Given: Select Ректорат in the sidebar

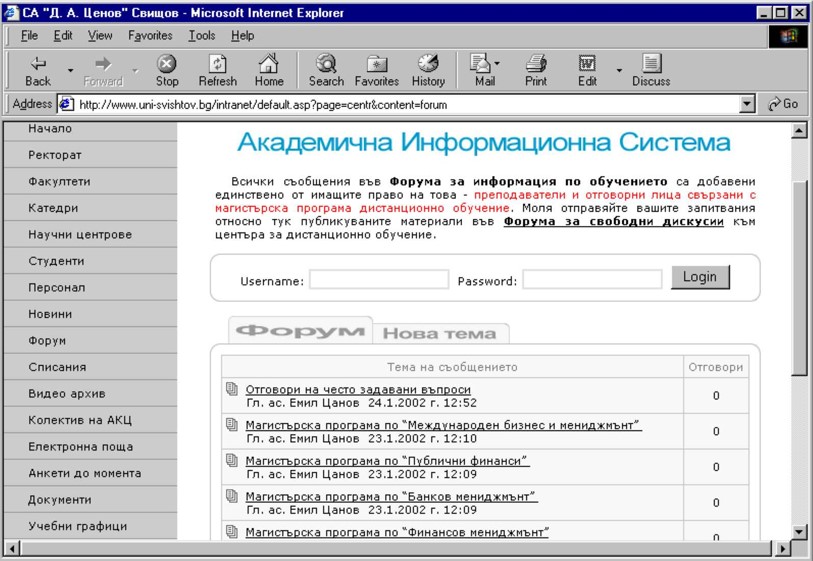Looking at the screenshot, I should click(x=55, y=155).
